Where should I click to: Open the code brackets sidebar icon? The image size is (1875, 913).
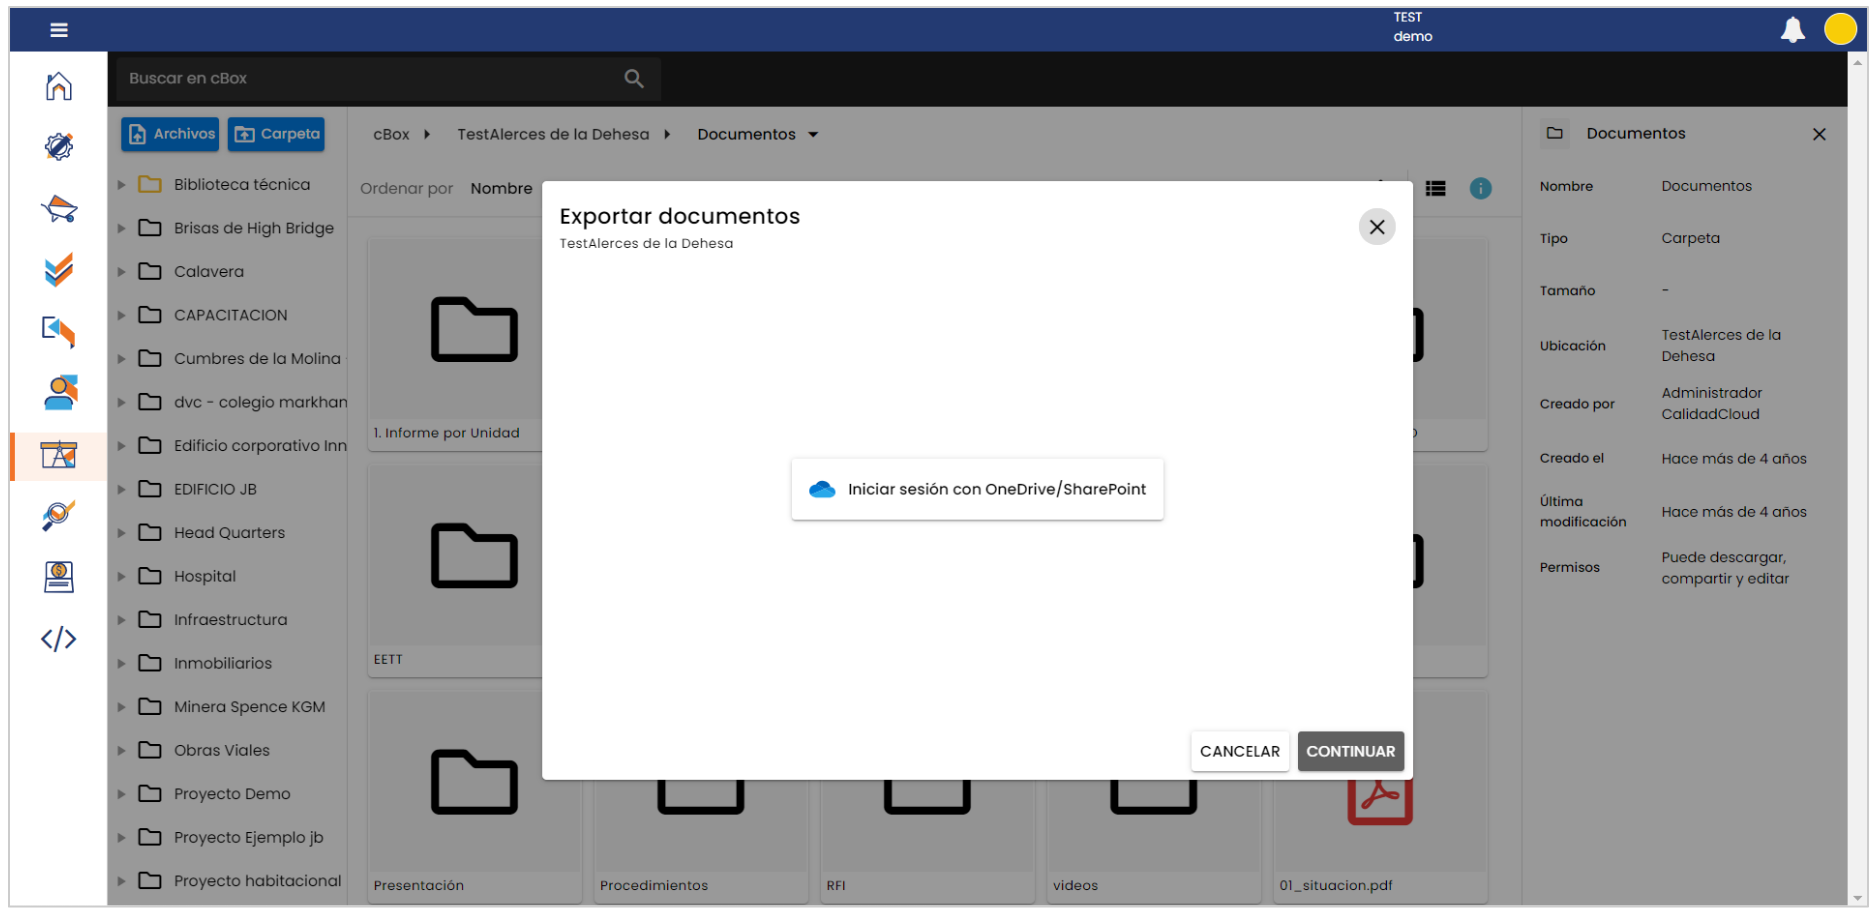click(59, 639)
